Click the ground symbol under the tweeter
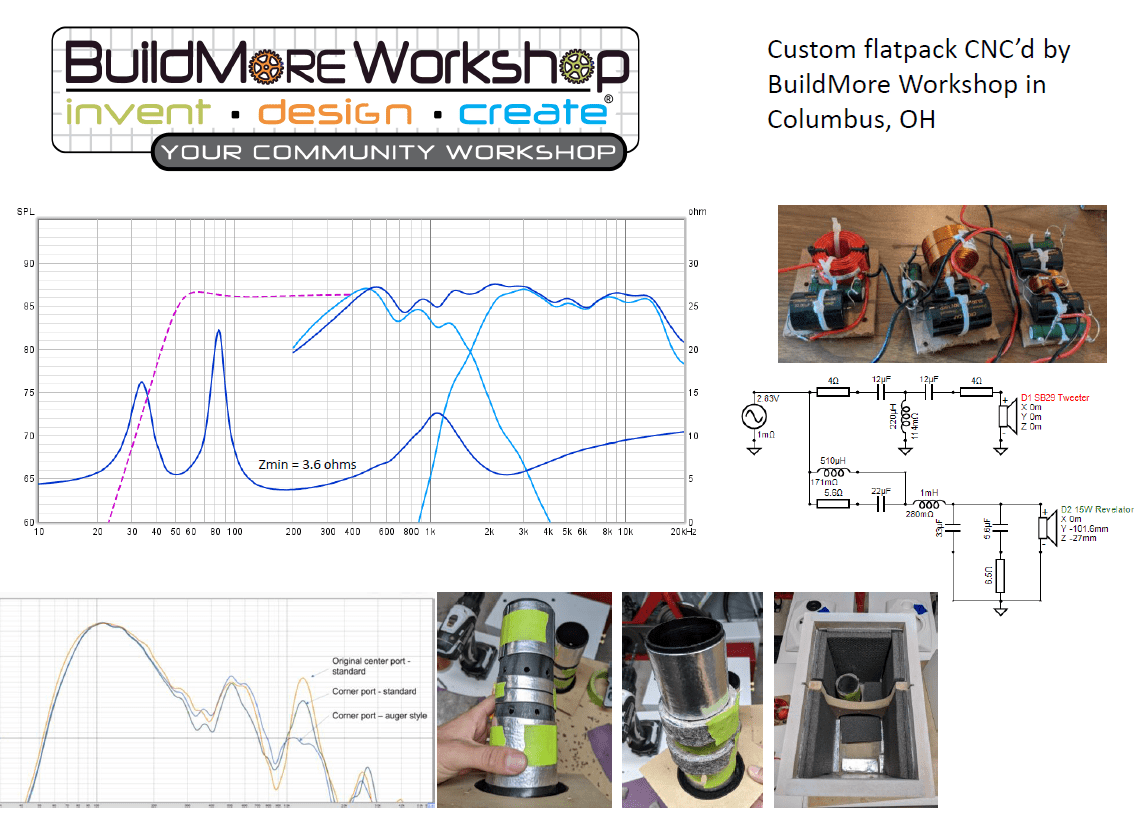The height and width of the screenshot is (816, 1143). tap(1000, 451)
